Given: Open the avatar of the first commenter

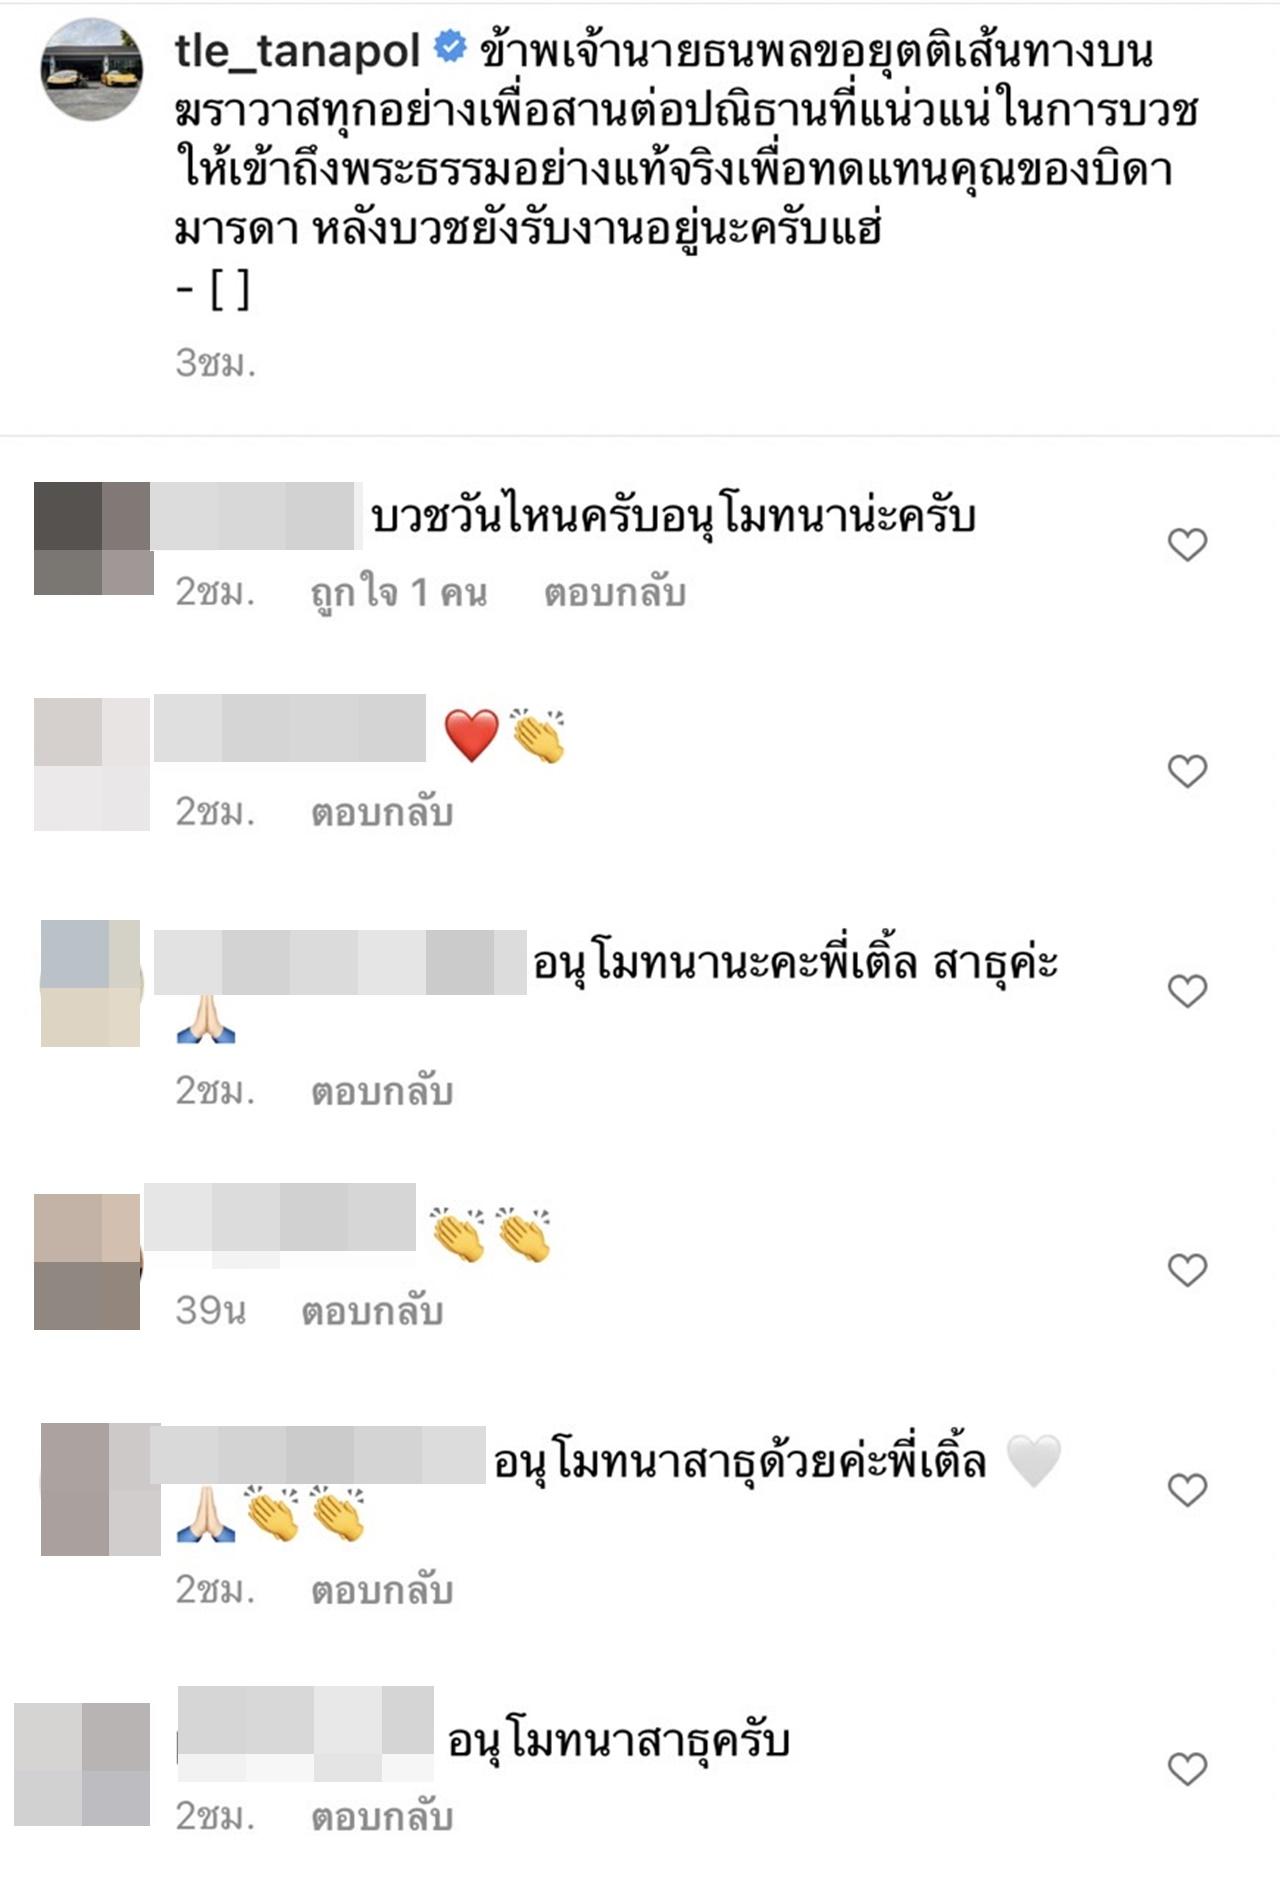Looking at the screenshot, I should coord(93,538).
